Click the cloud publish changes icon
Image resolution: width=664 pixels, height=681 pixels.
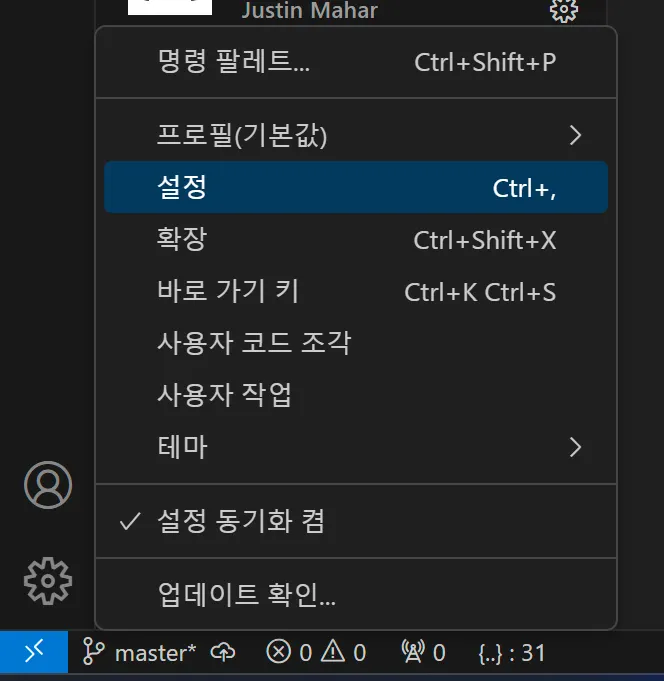[x=225, y=653]
